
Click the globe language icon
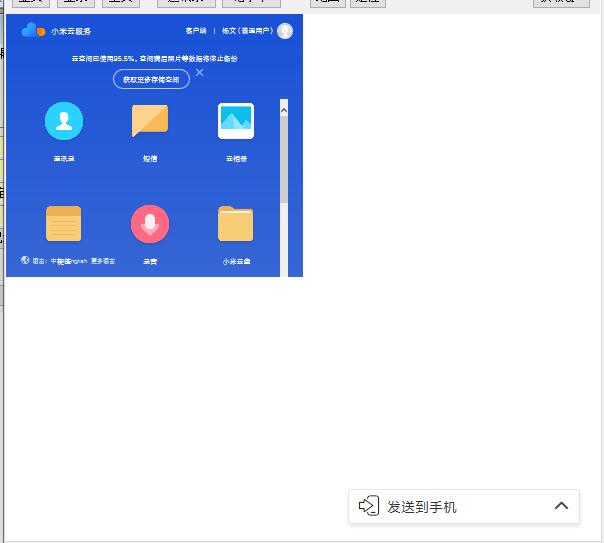pos(25,260)
